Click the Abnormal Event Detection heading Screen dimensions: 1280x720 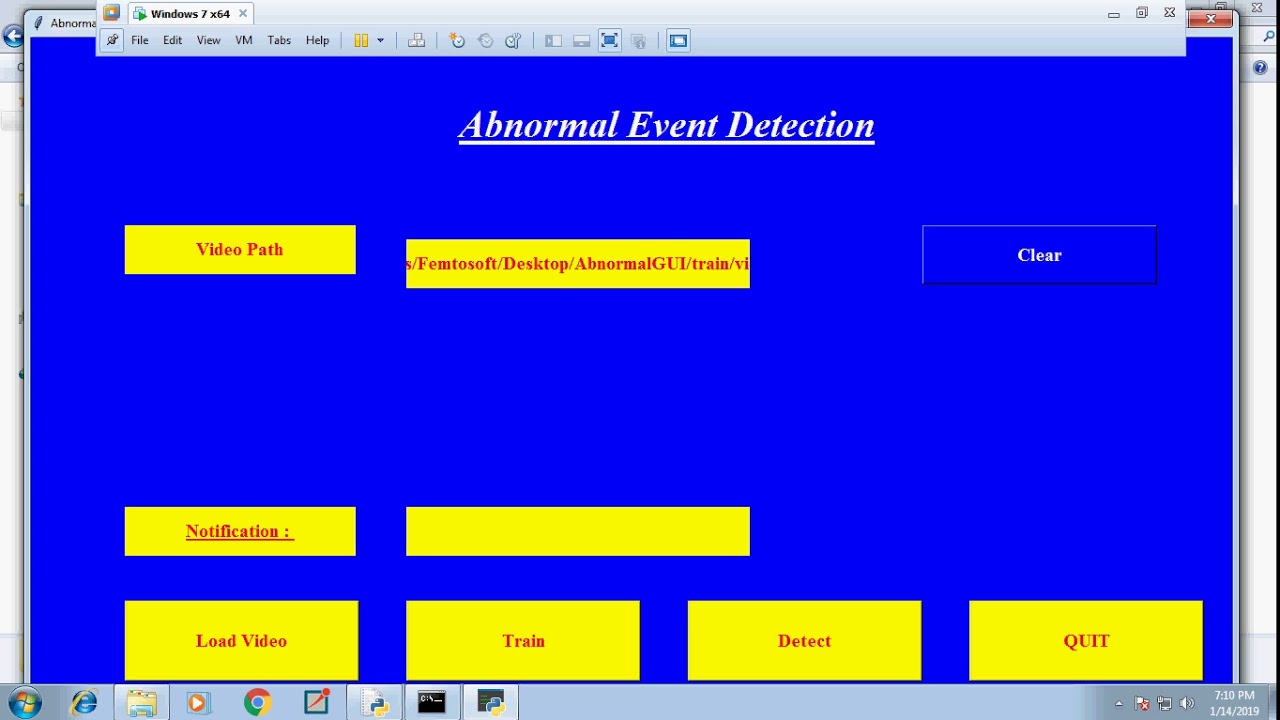click(x=666, y=126)
